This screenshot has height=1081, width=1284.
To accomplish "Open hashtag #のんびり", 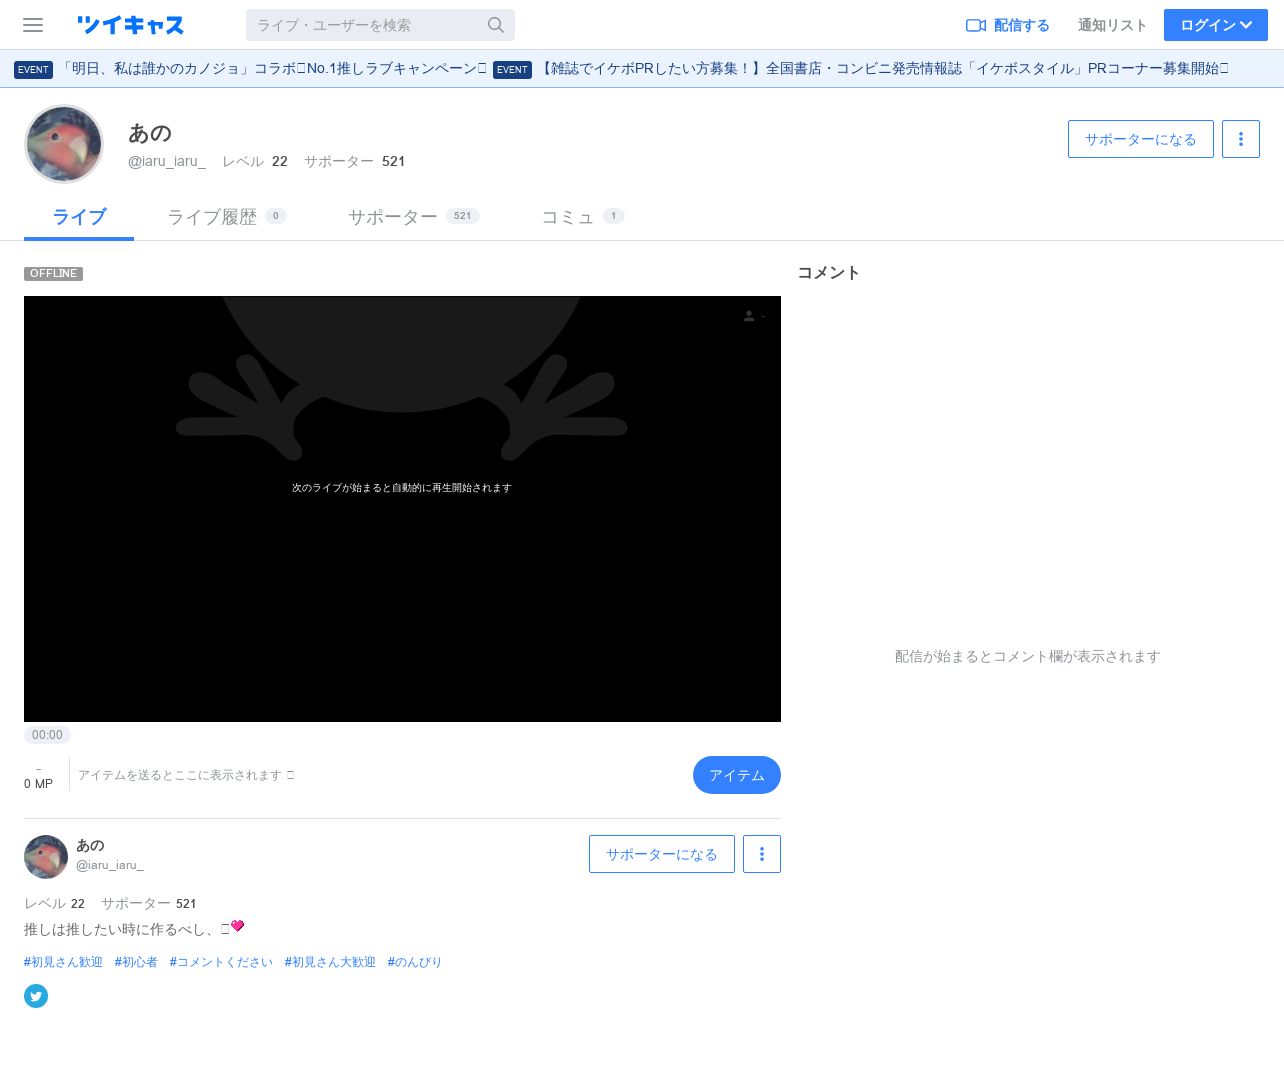I will point(414,962).
